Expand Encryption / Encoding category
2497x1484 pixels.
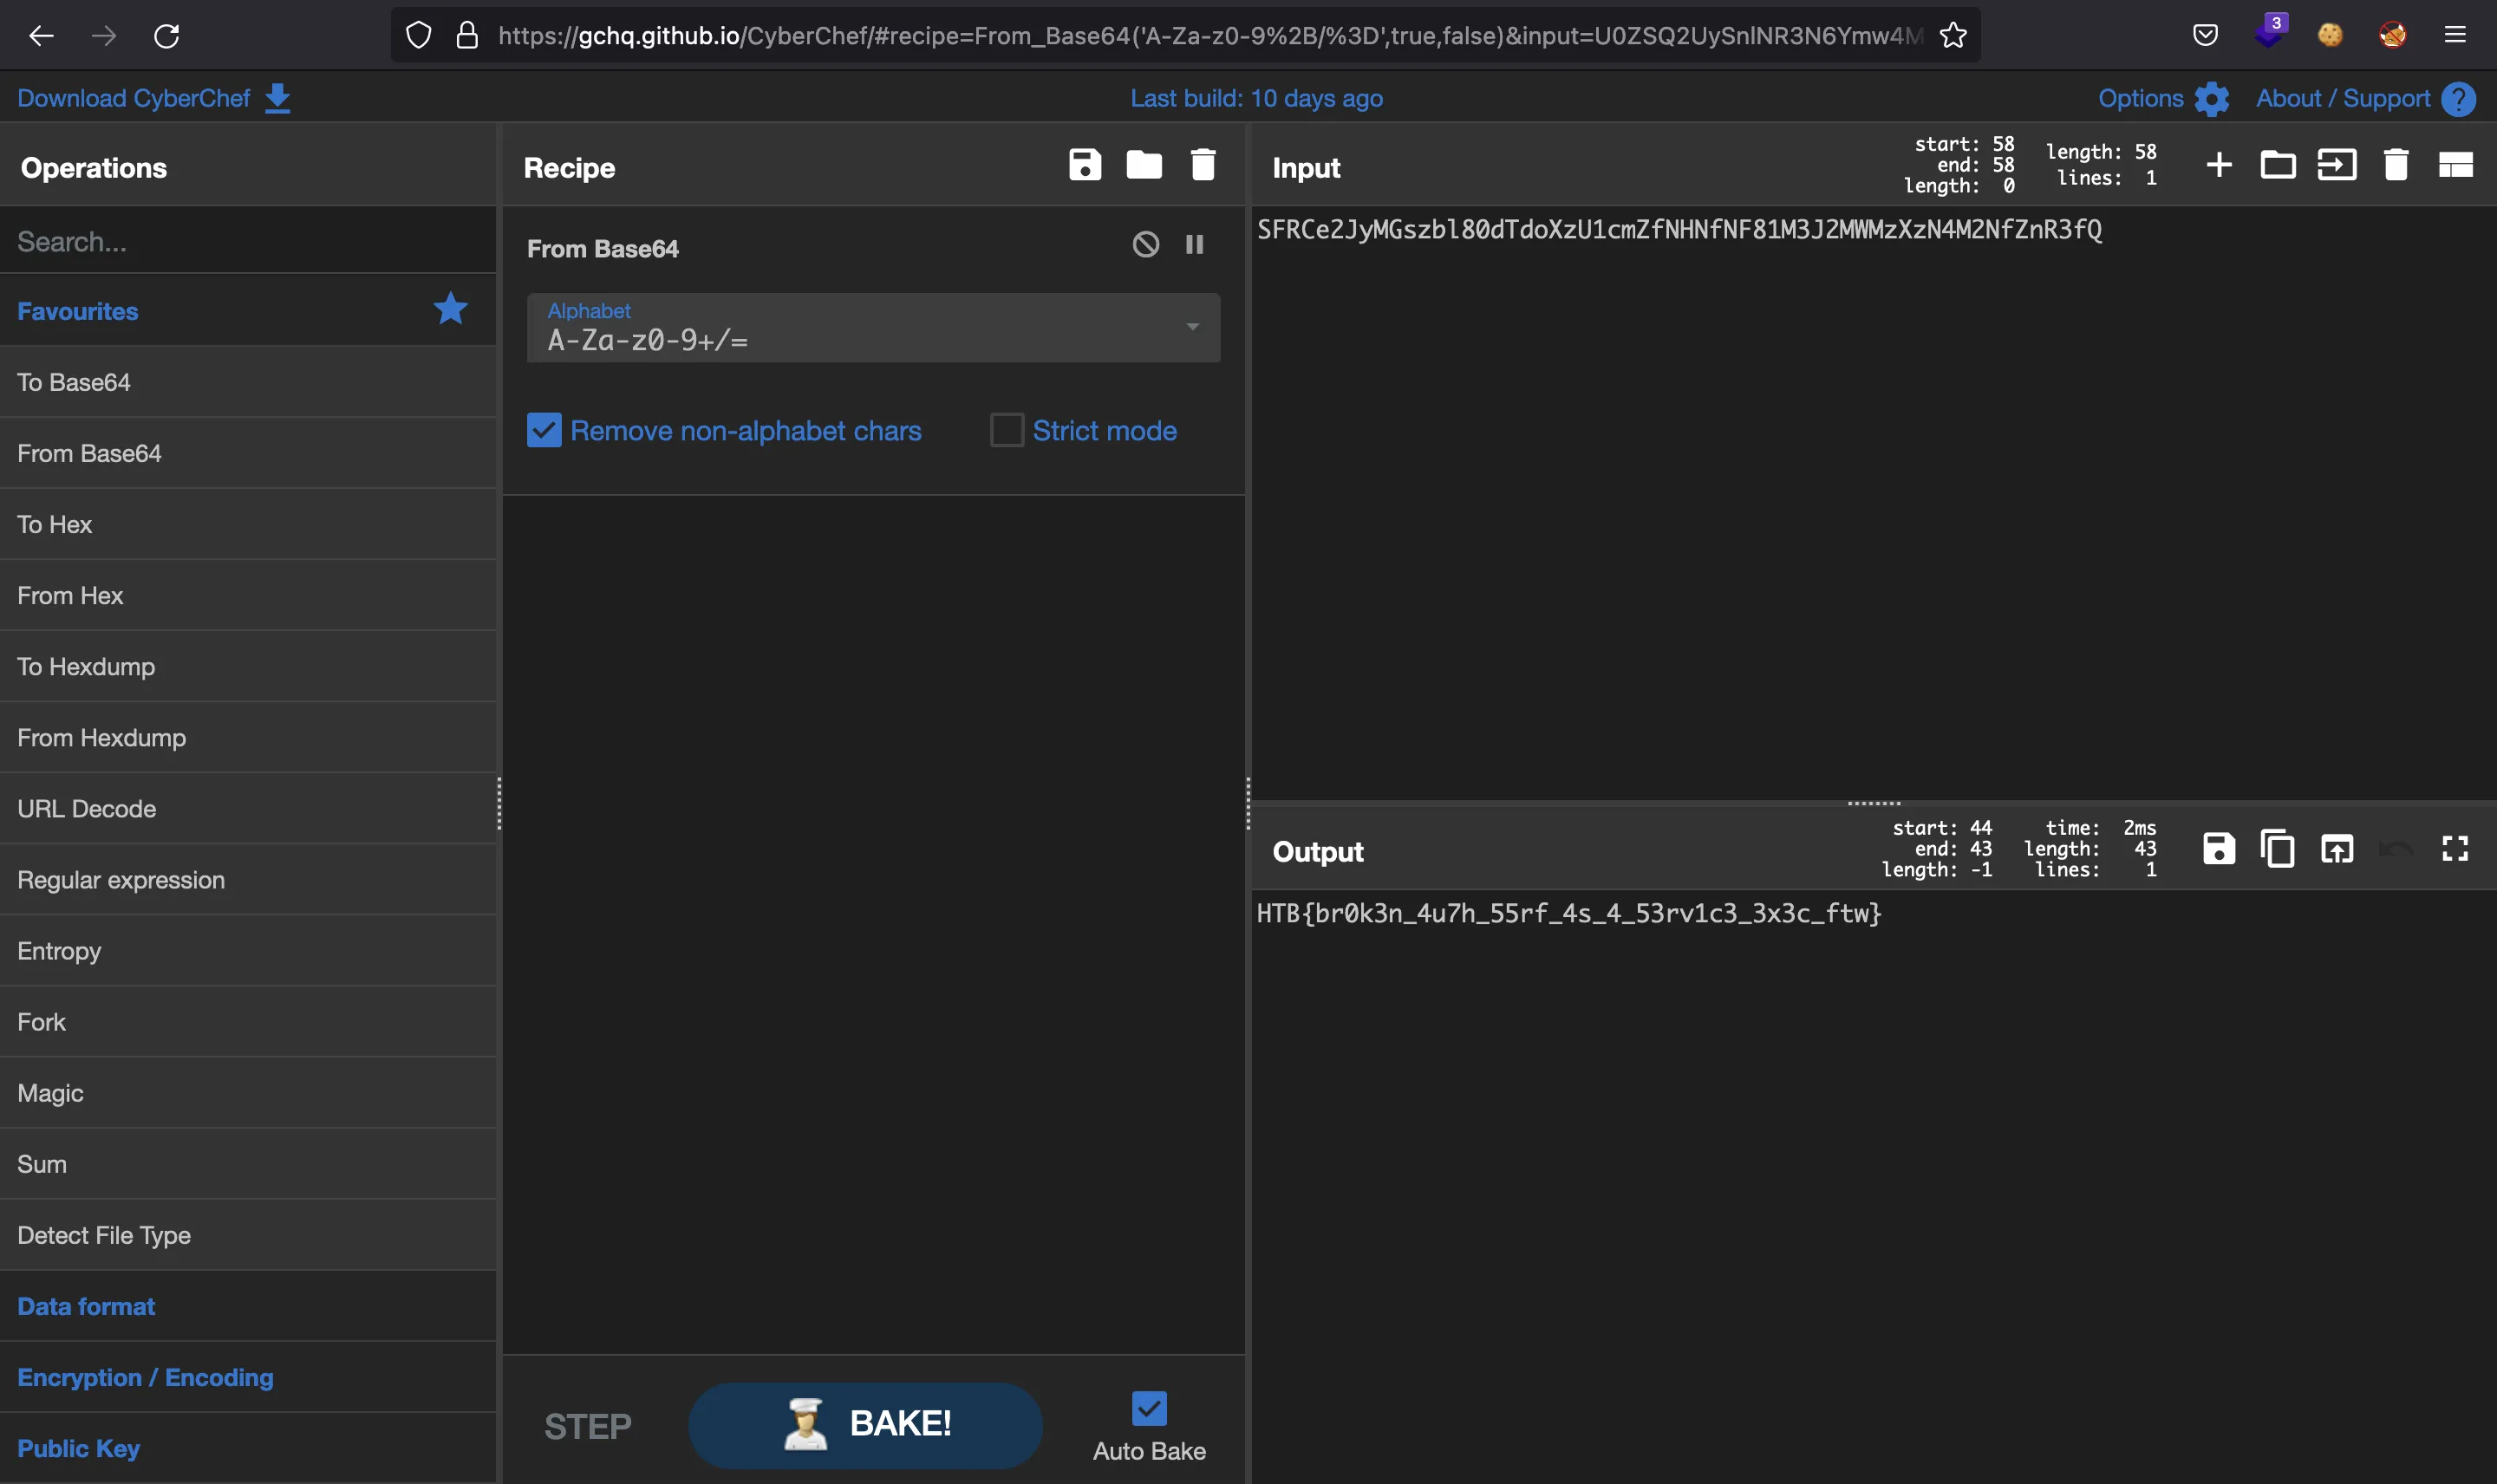click(248, 1378)
